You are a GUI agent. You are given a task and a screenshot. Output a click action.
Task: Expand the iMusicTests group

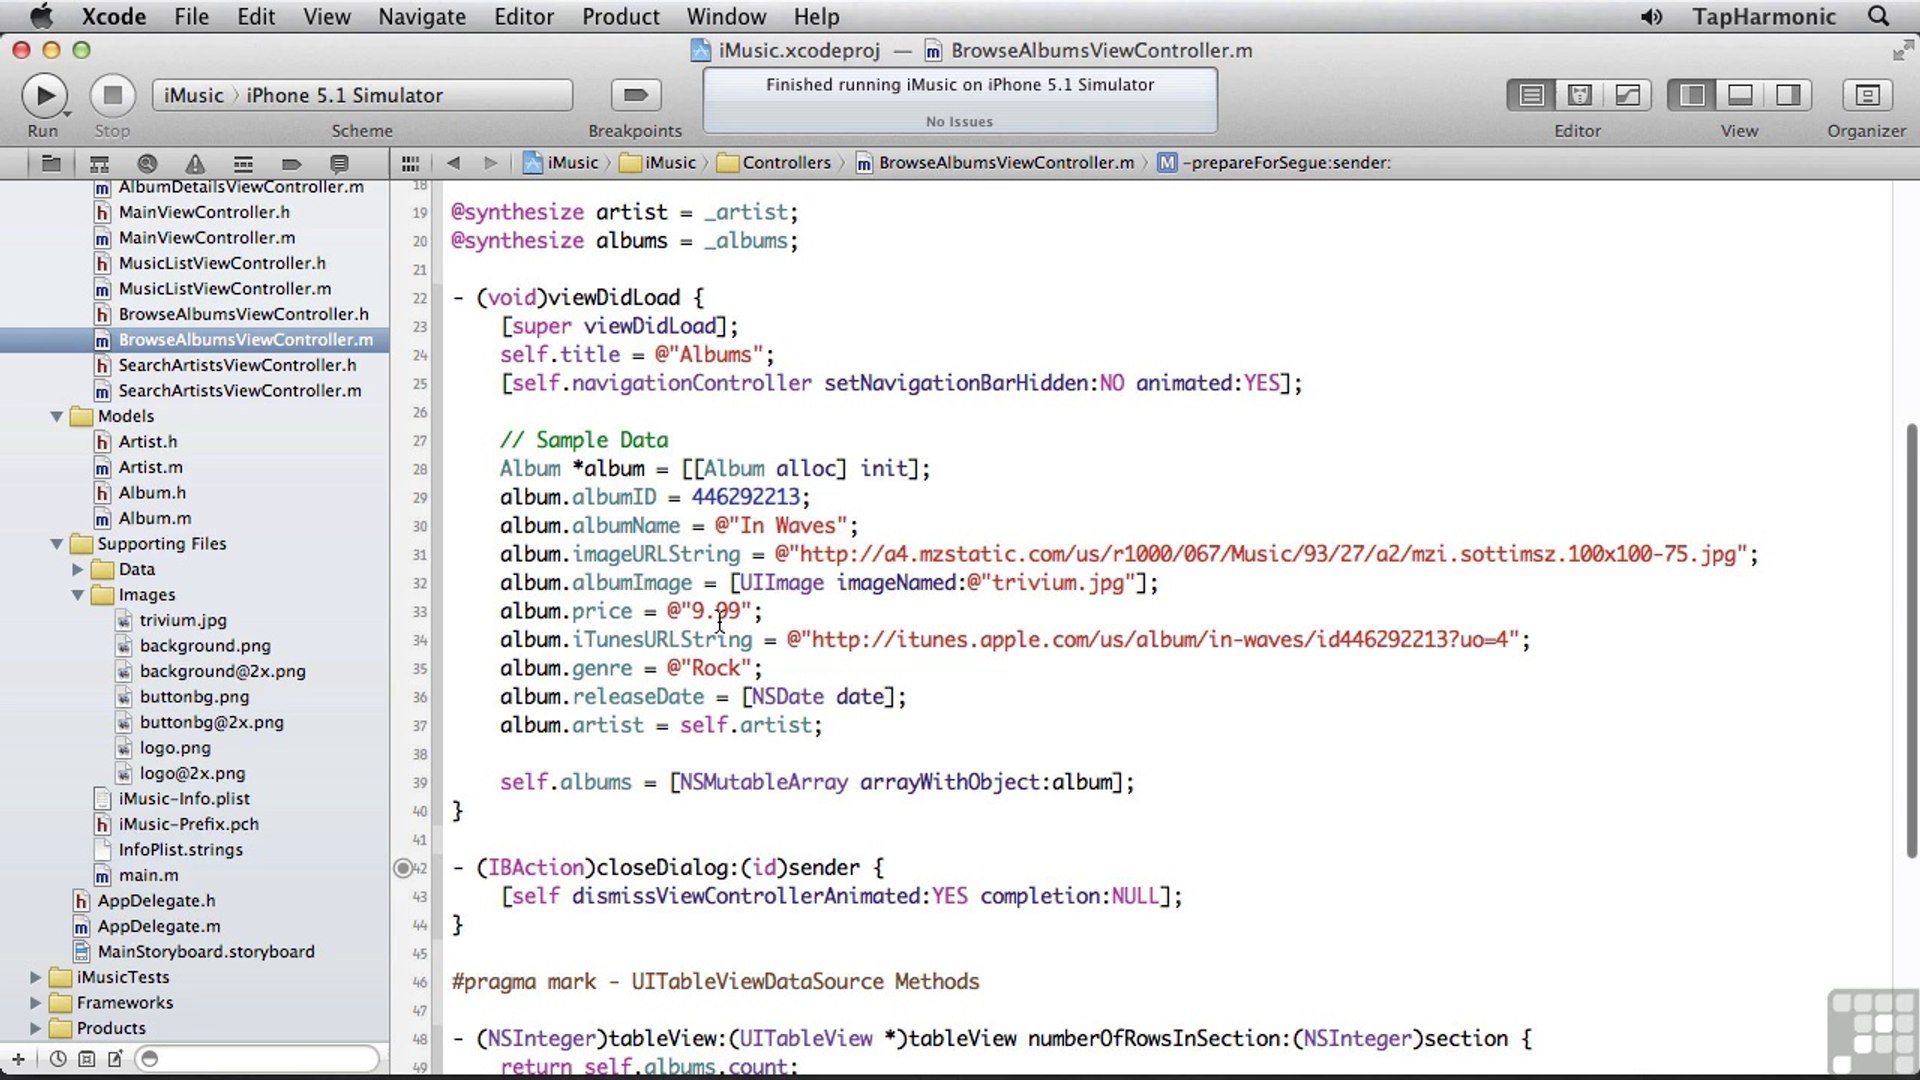coord(36,977)
